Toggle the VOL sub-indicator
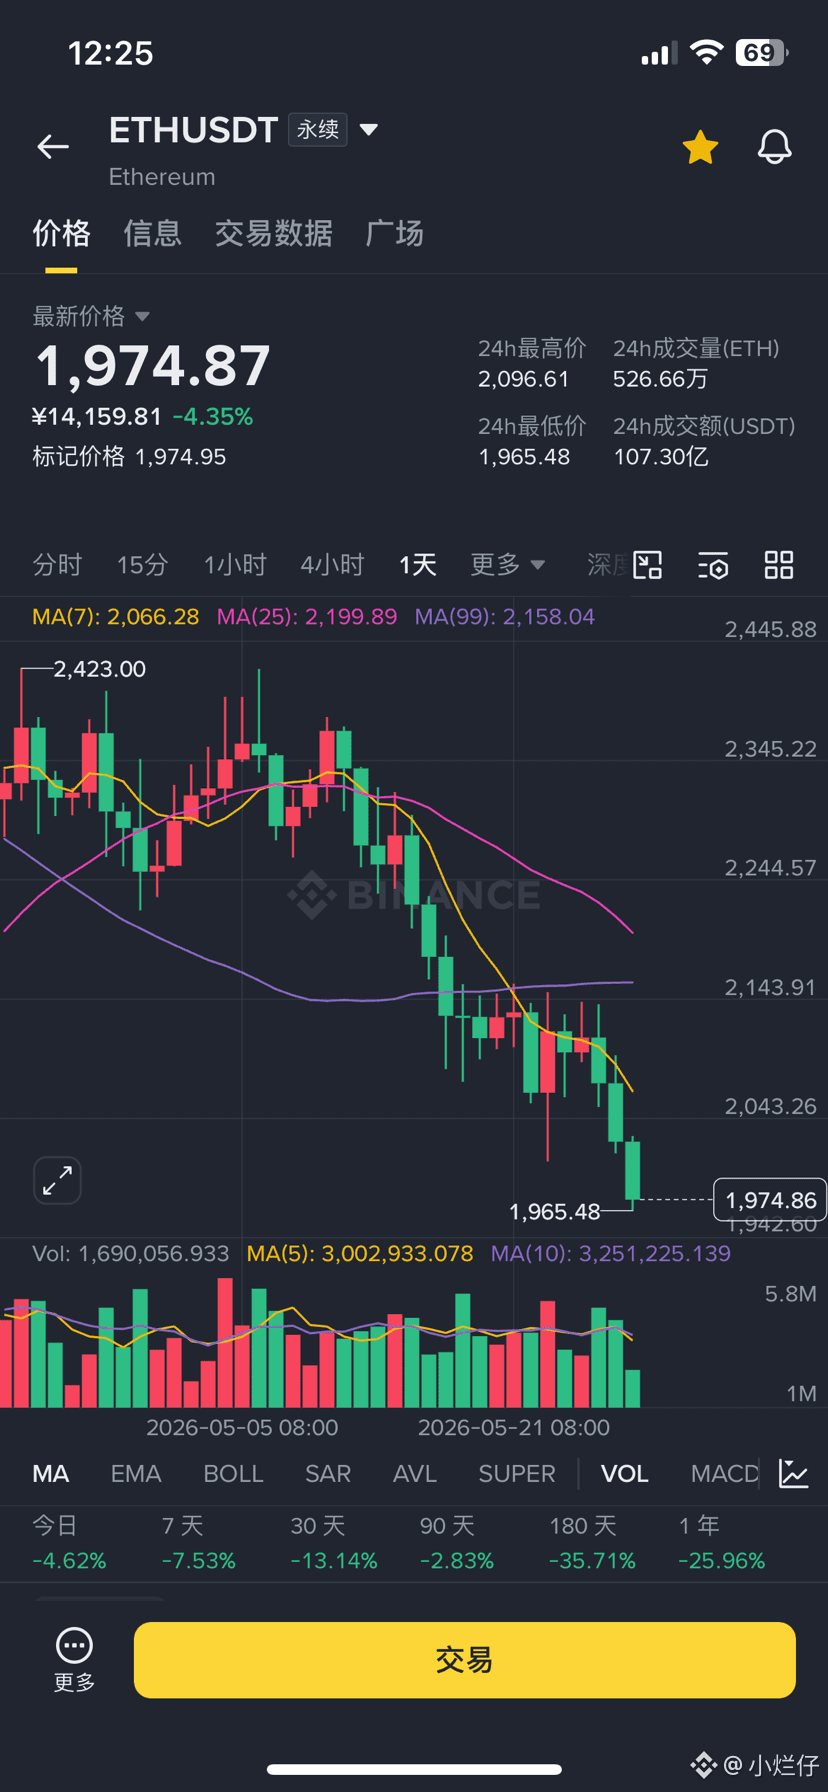 [624, 1474]
